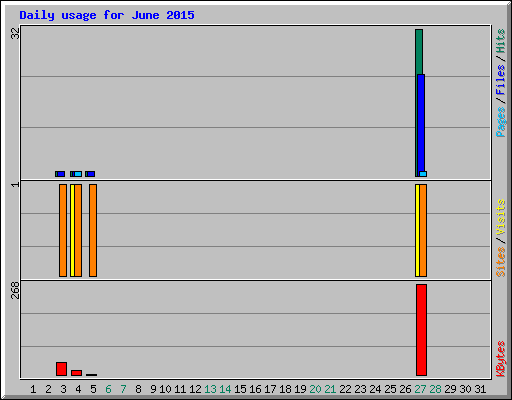
Task: Click the red KBytes bar on day 27
Action: point(421,330)
